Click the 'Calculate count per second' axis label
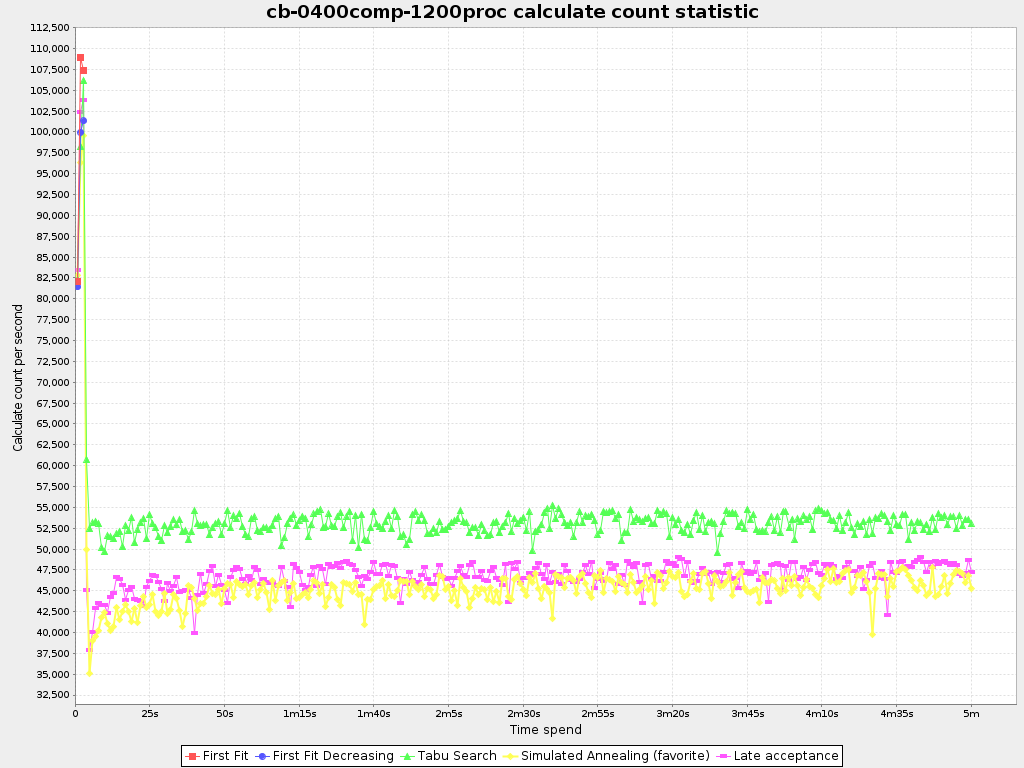This screenshot has height=768, width=1024. [x=18, y=377]
